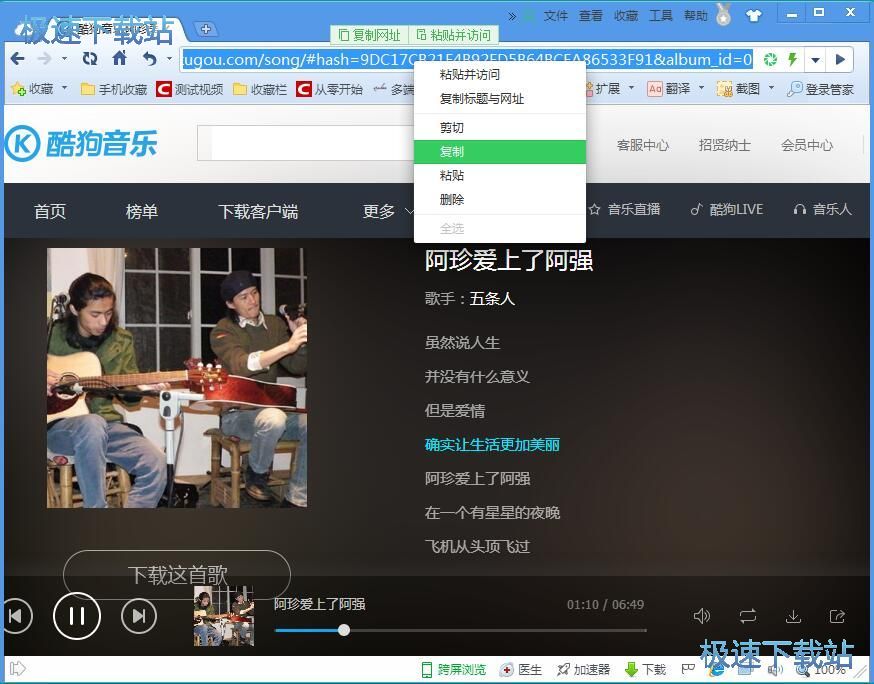Open the 收藏栏 bookmark folder
The height and width of the screenshot is (684, 874).
point(260,89)
